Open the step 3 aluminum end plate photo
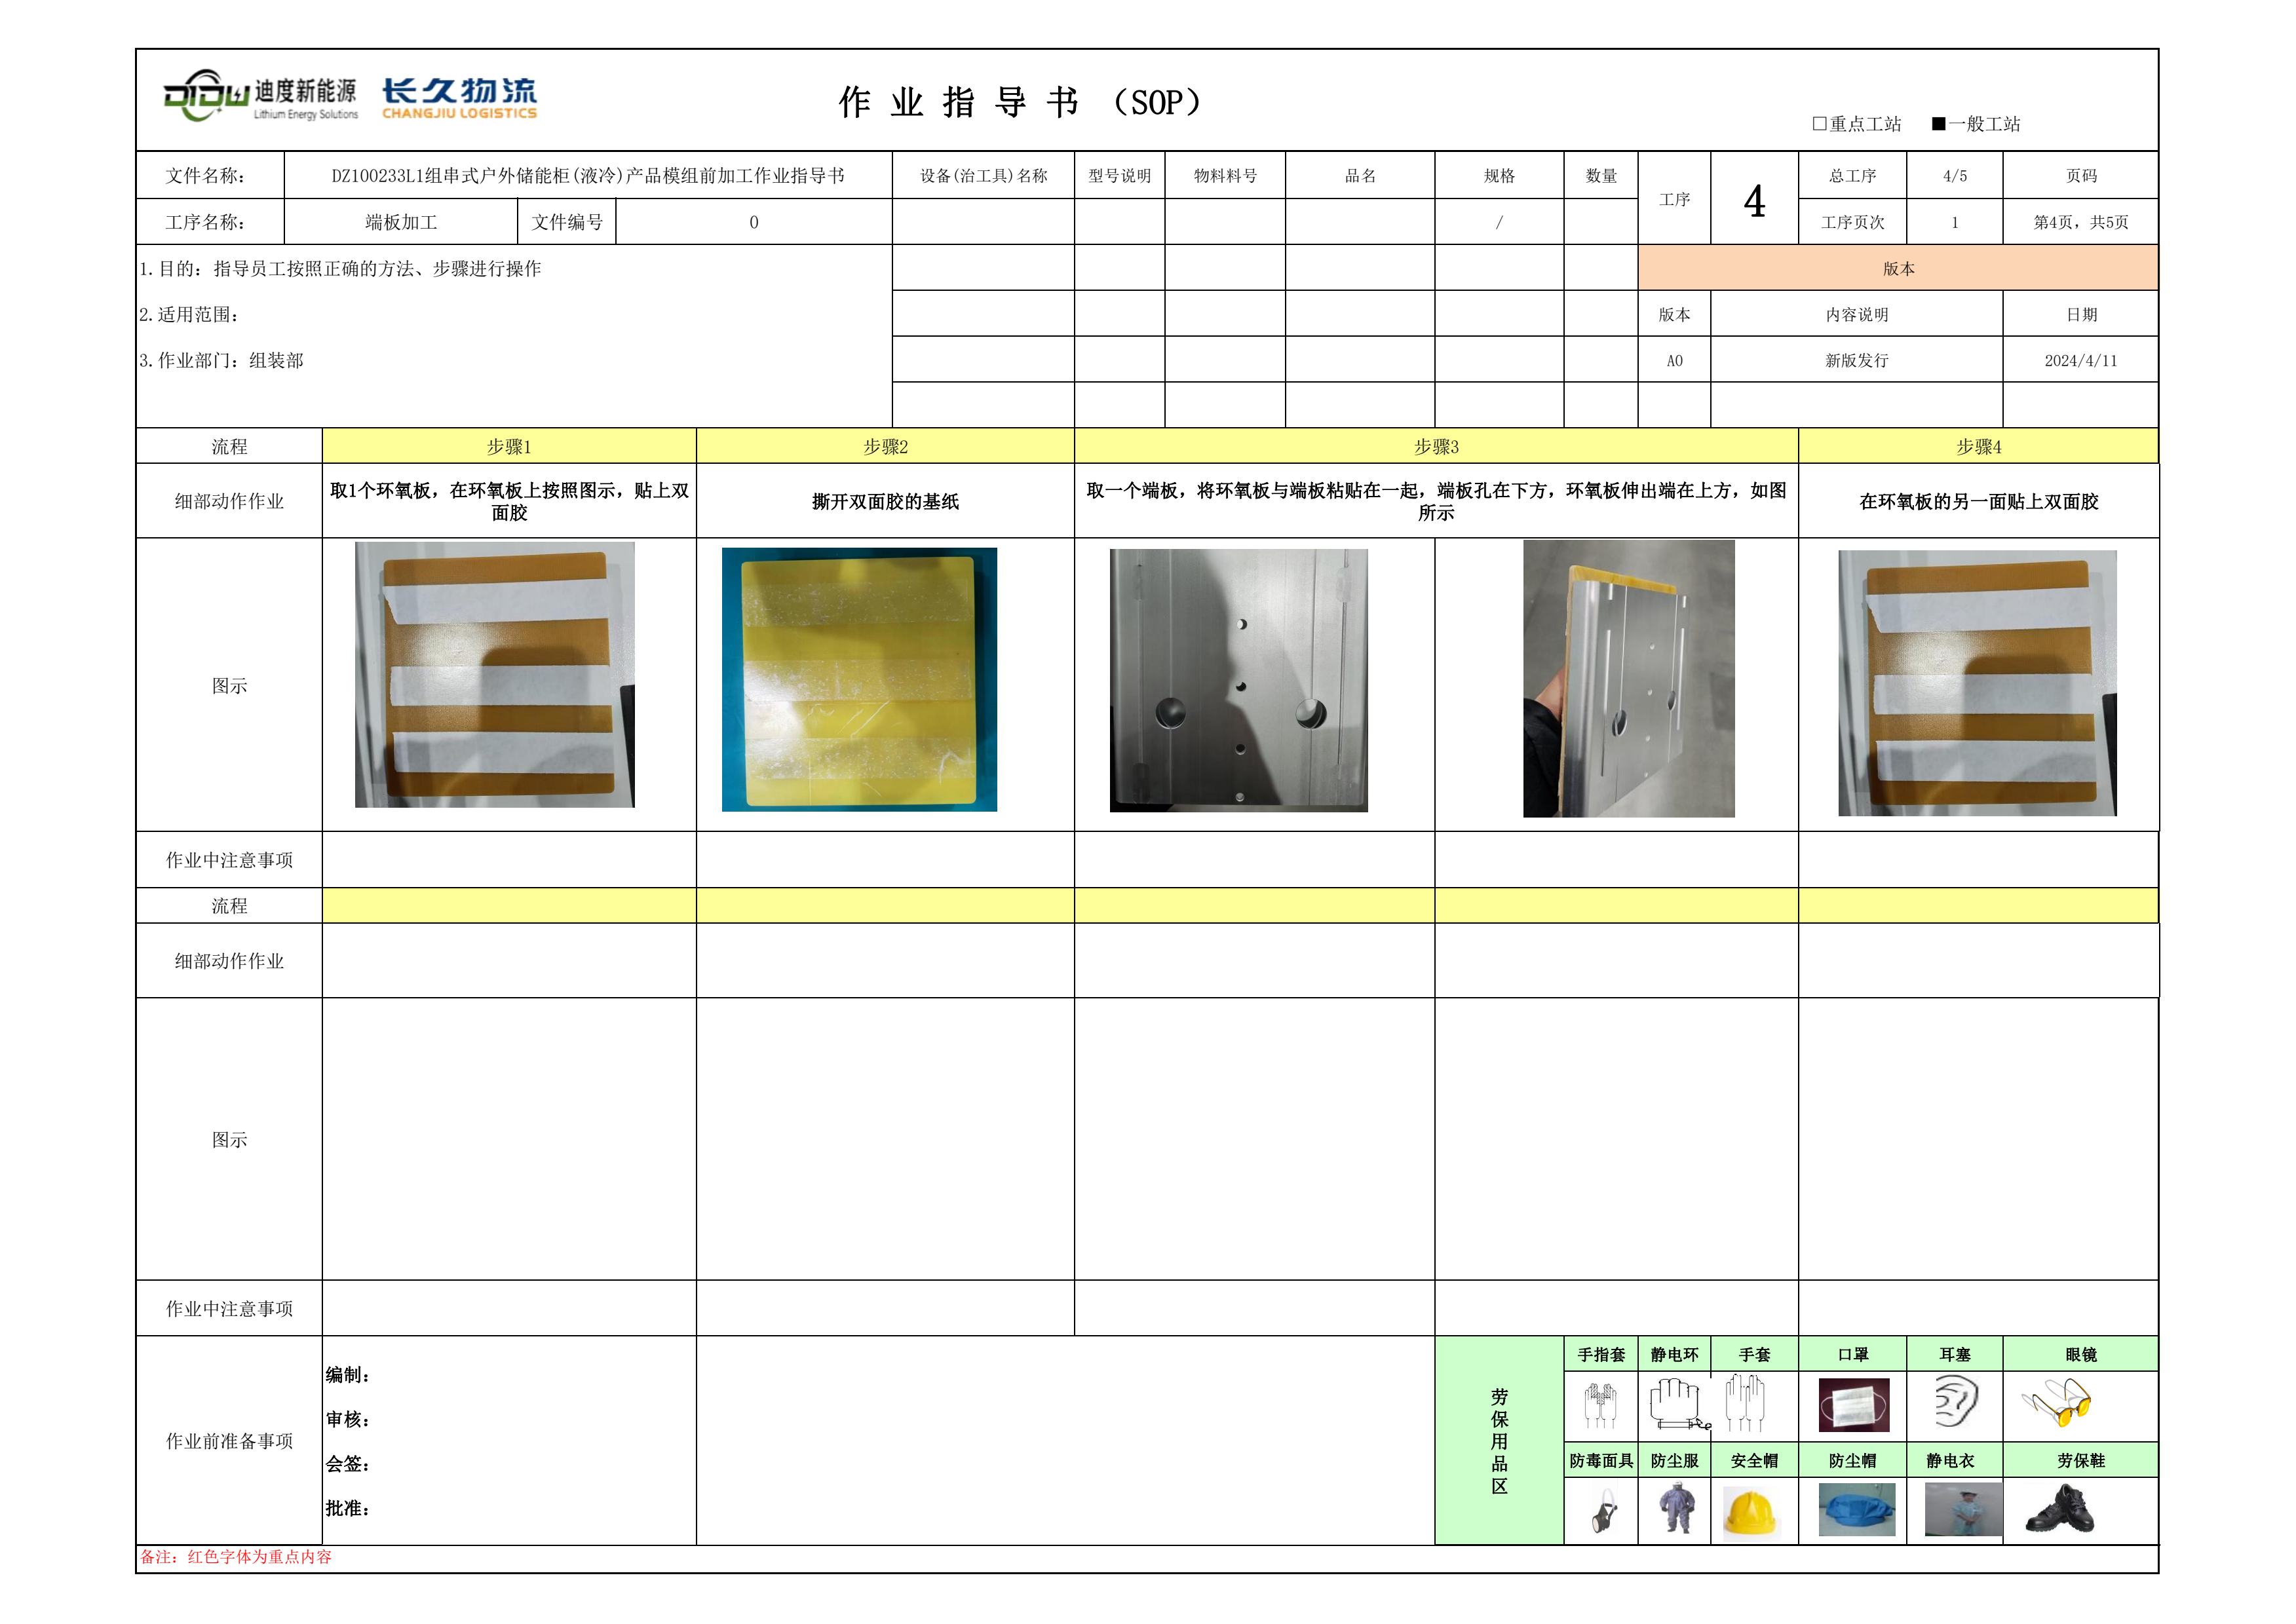The width and height of the screenshot is (2296, 1624). (1238, 680)
